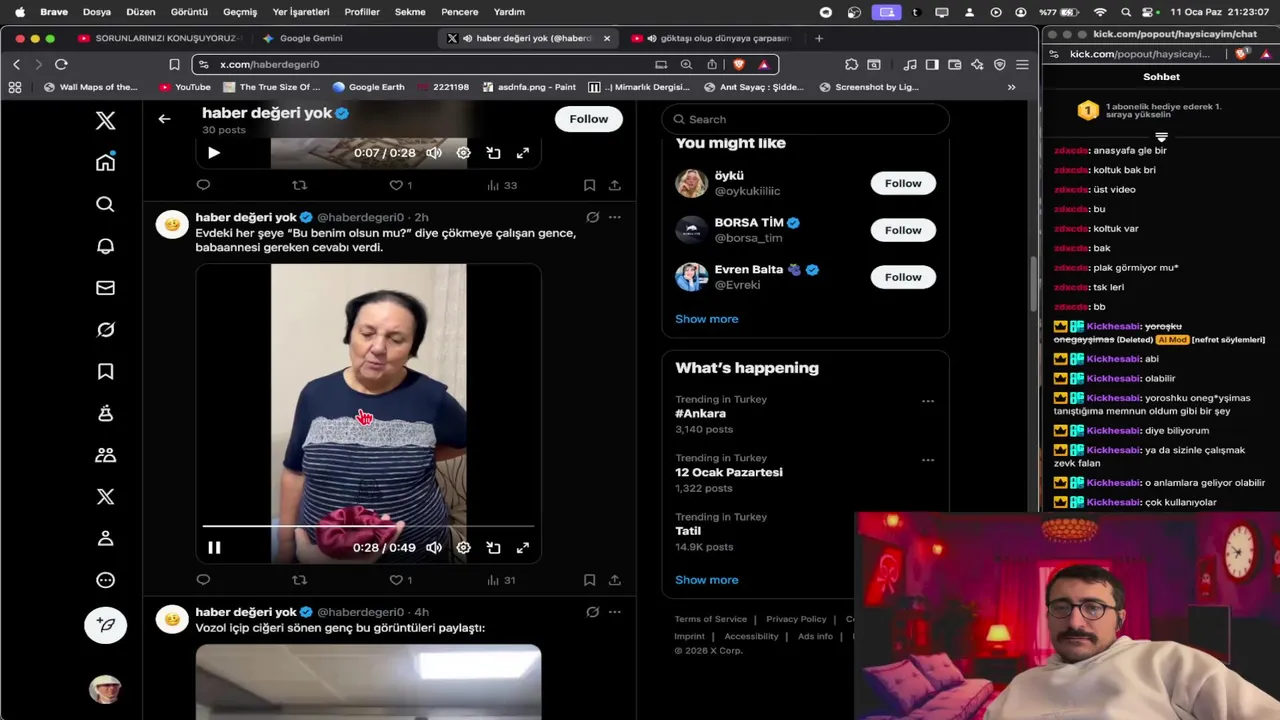Viewport: 1280px width, 720px height.
Task: Open the Google Earth bookmark
Action: 368,87
